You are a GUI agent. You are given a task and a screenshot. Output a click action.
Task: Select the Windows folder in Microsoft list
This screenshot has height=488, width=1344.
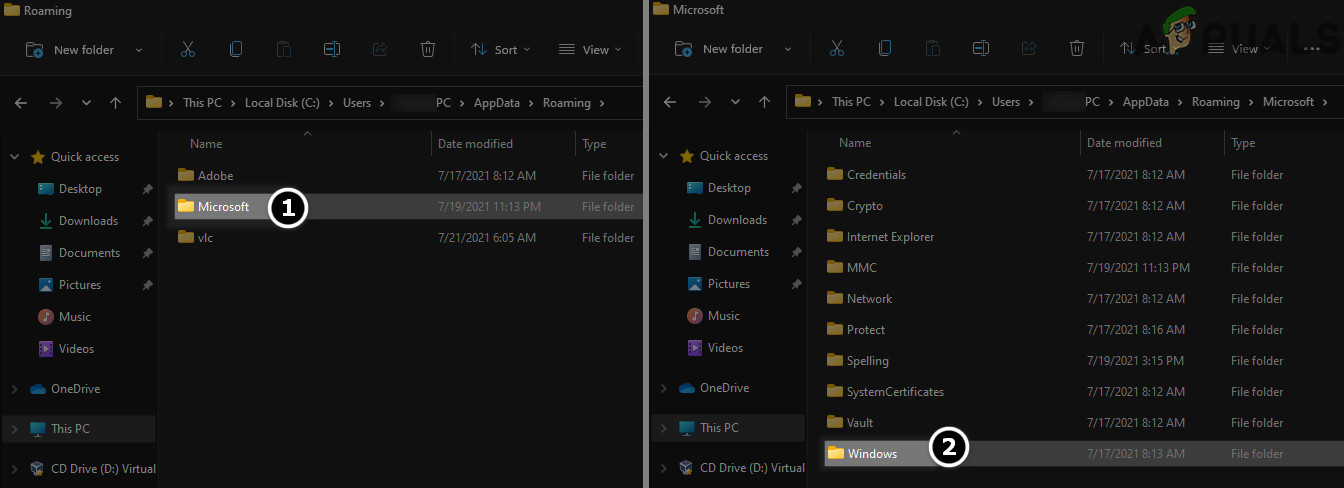pyautogui.click(x=871, y=454)
